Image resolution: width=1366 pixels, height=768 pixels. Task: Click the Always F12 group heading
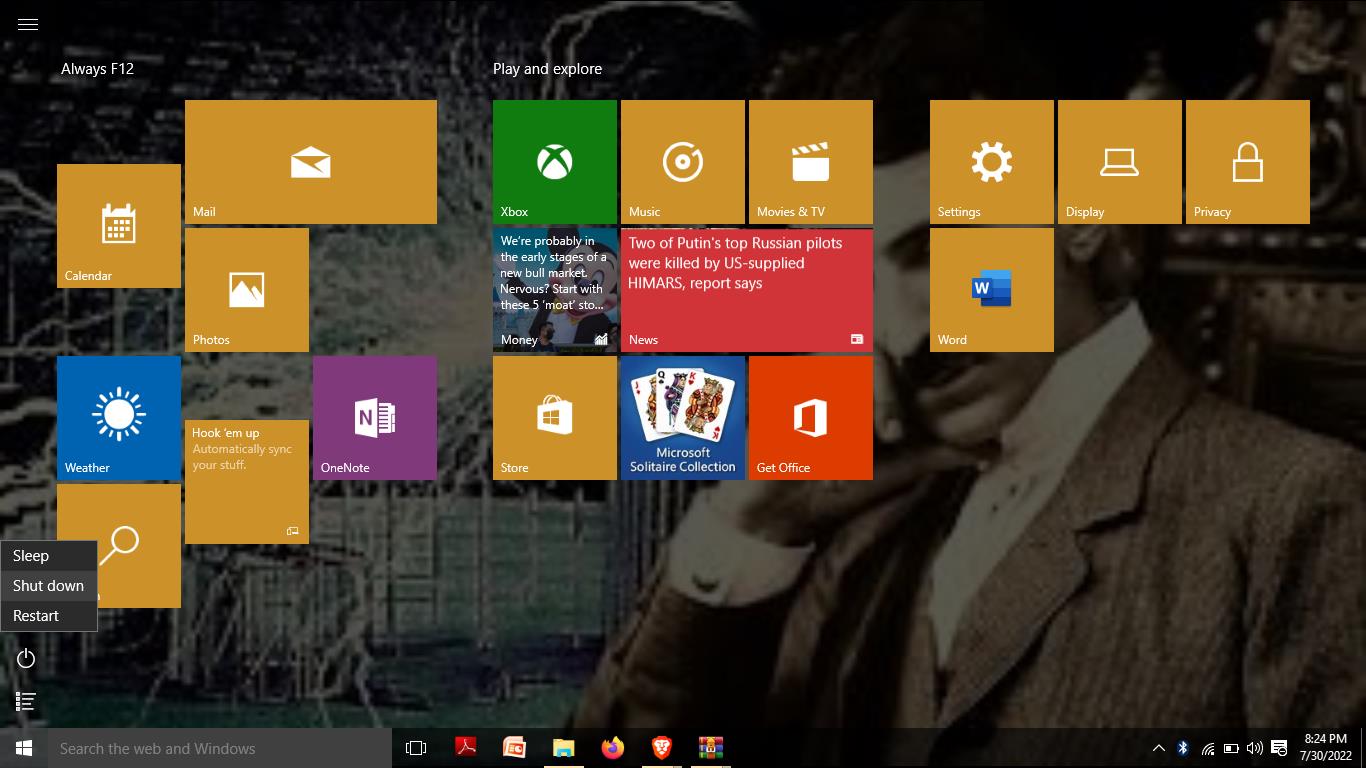[x=97, y=69]
